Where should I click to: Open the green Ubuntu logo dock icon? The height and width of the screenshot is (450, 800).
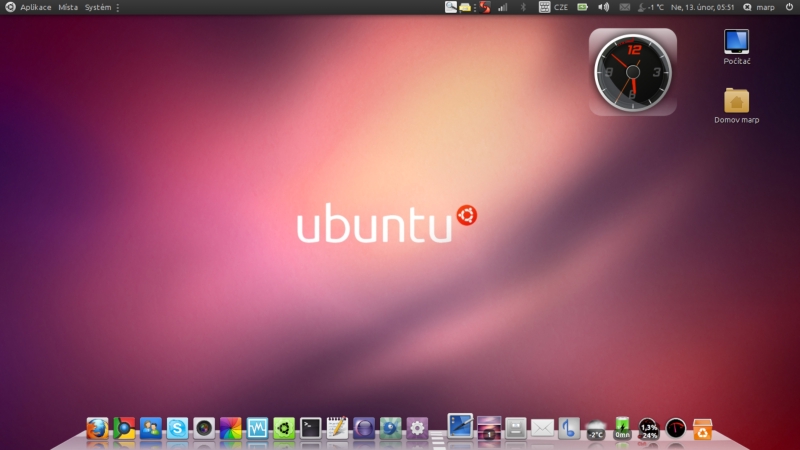[x=284, y=428]
